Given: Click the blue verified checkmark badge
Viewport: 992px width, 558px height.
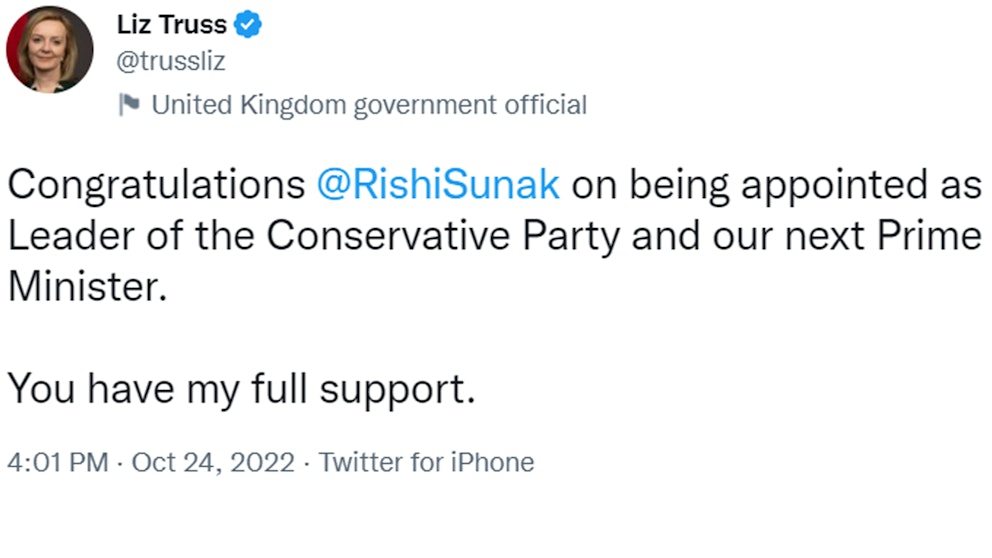Looking at the screenshot, I should [249, 26].
